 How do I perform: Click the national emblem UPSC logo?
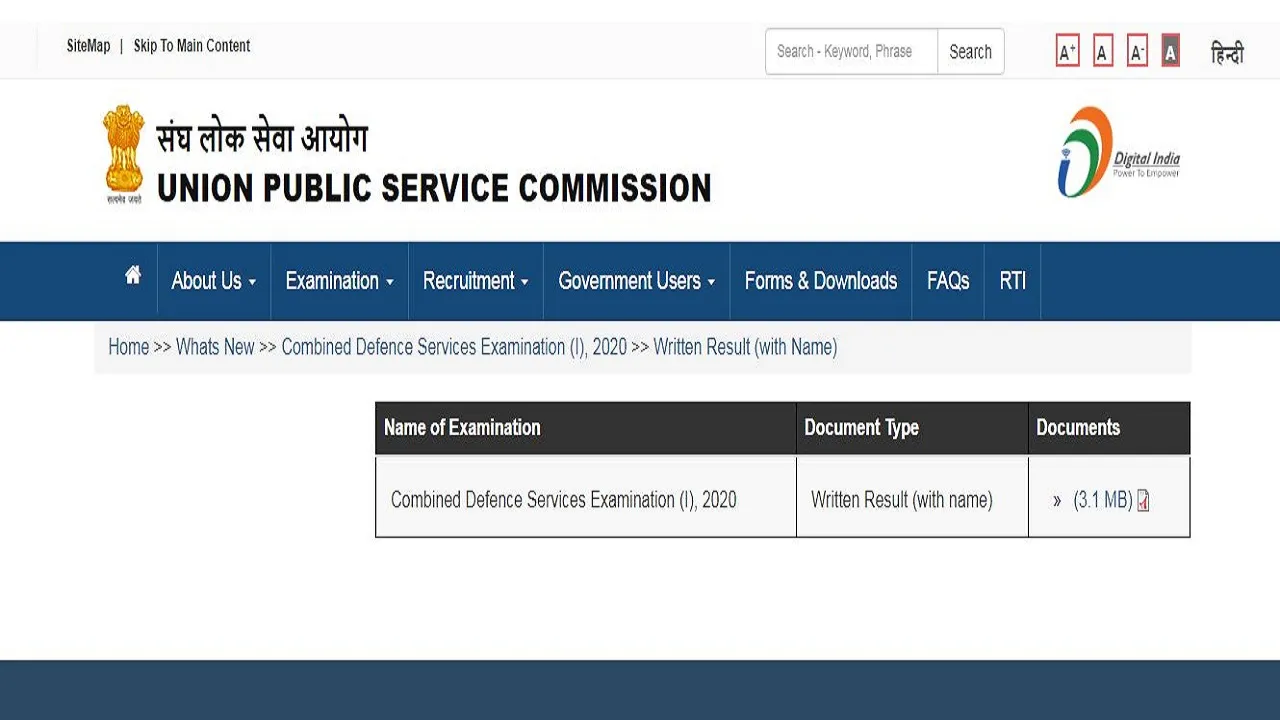tap(124, 155)
